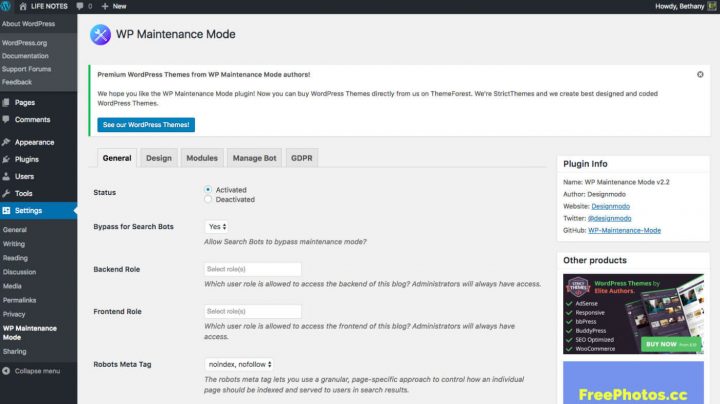Screen dimensions: 720x404
Task: Open Feedback menu link
Action: [17, 82]
